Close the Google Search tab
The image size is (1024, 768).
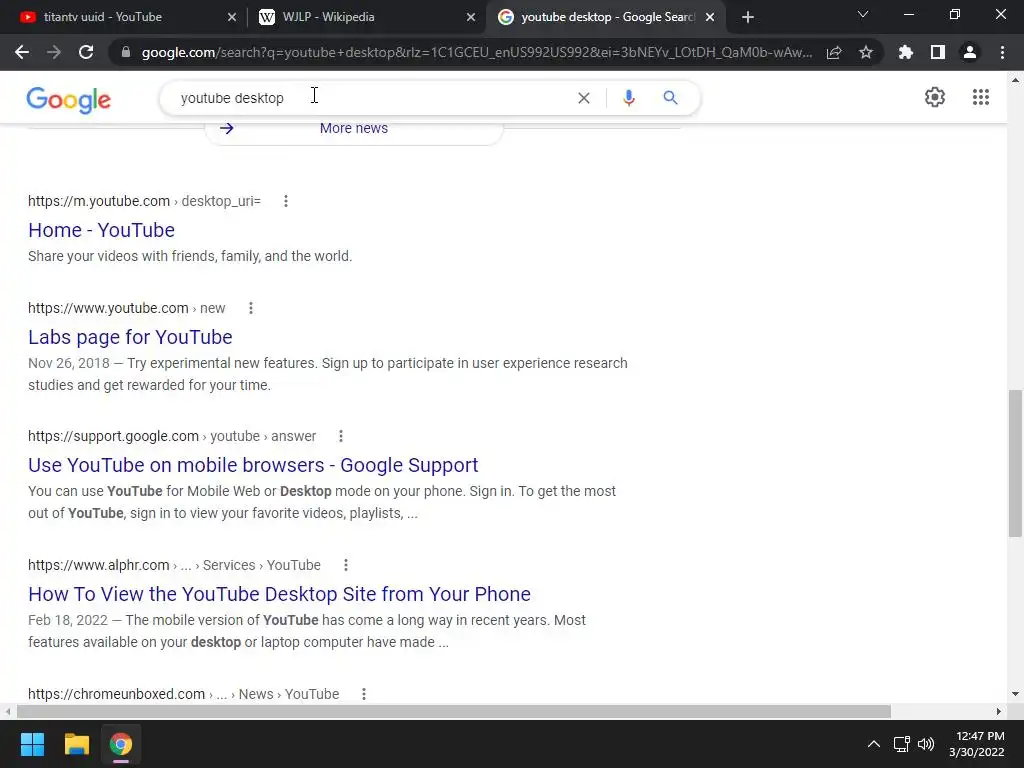(x=710, y=17)
